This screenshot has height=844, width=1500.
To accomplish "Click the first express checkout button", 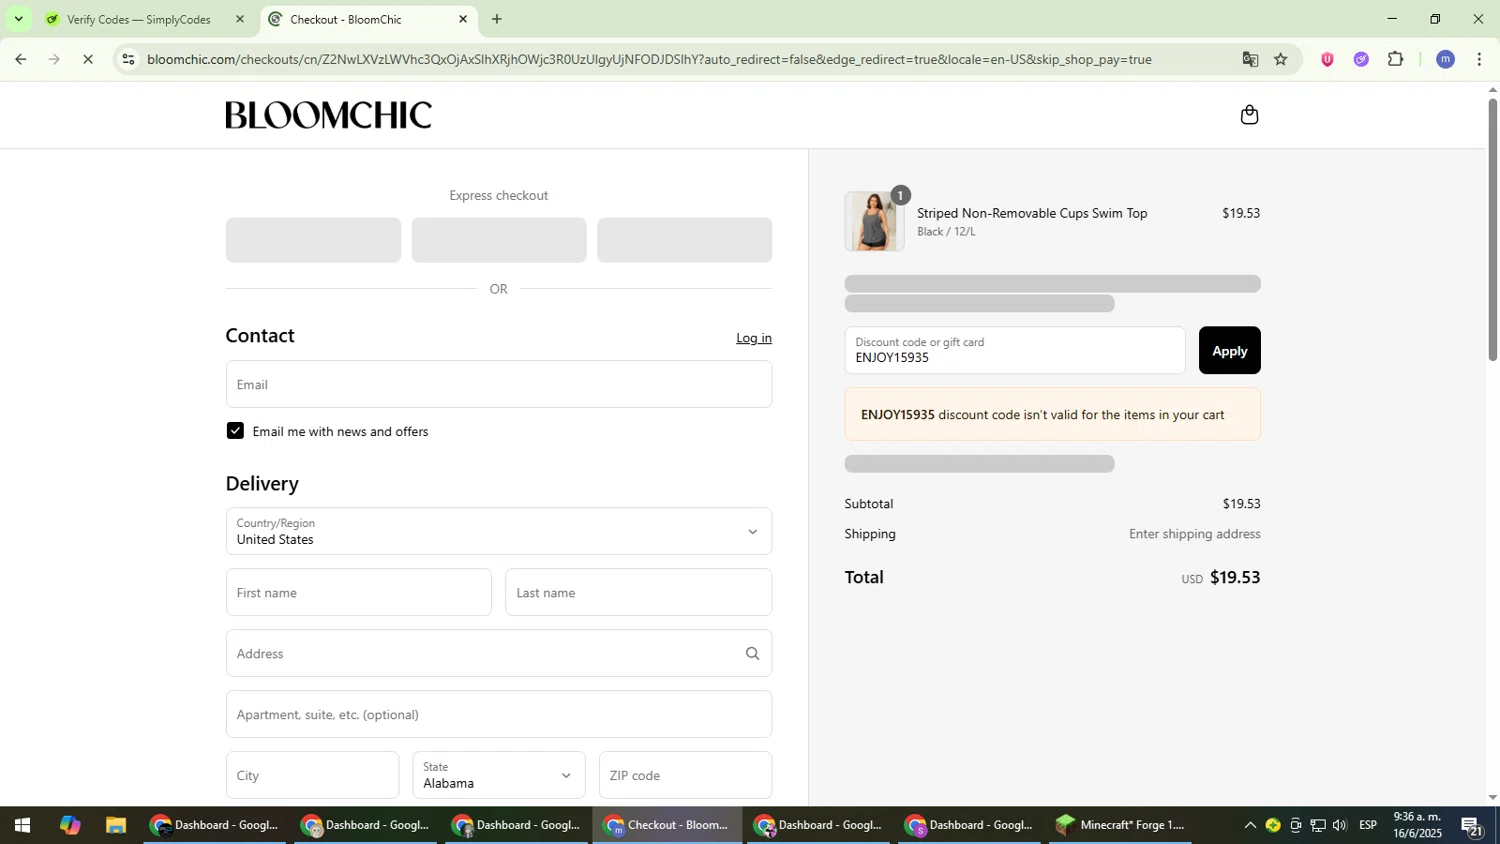I will coord(313,240).
